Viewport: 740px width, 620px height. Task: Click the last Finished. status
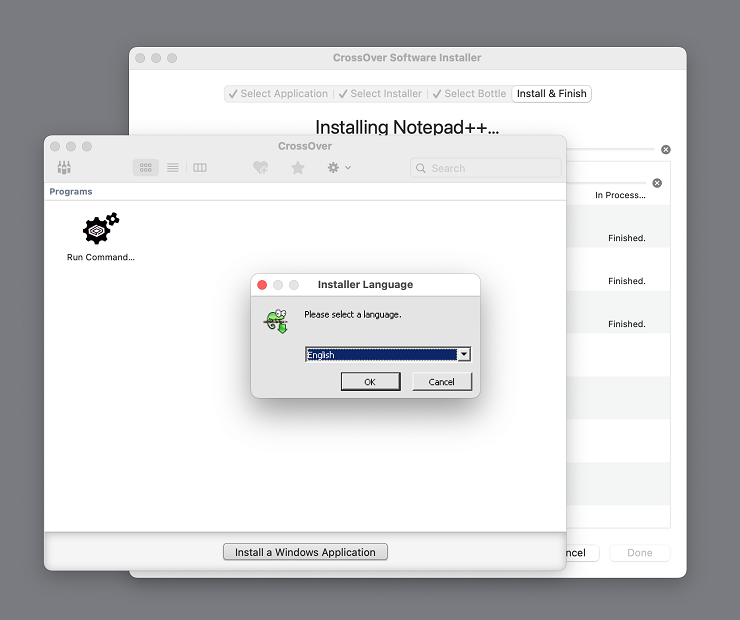(627, 324)
